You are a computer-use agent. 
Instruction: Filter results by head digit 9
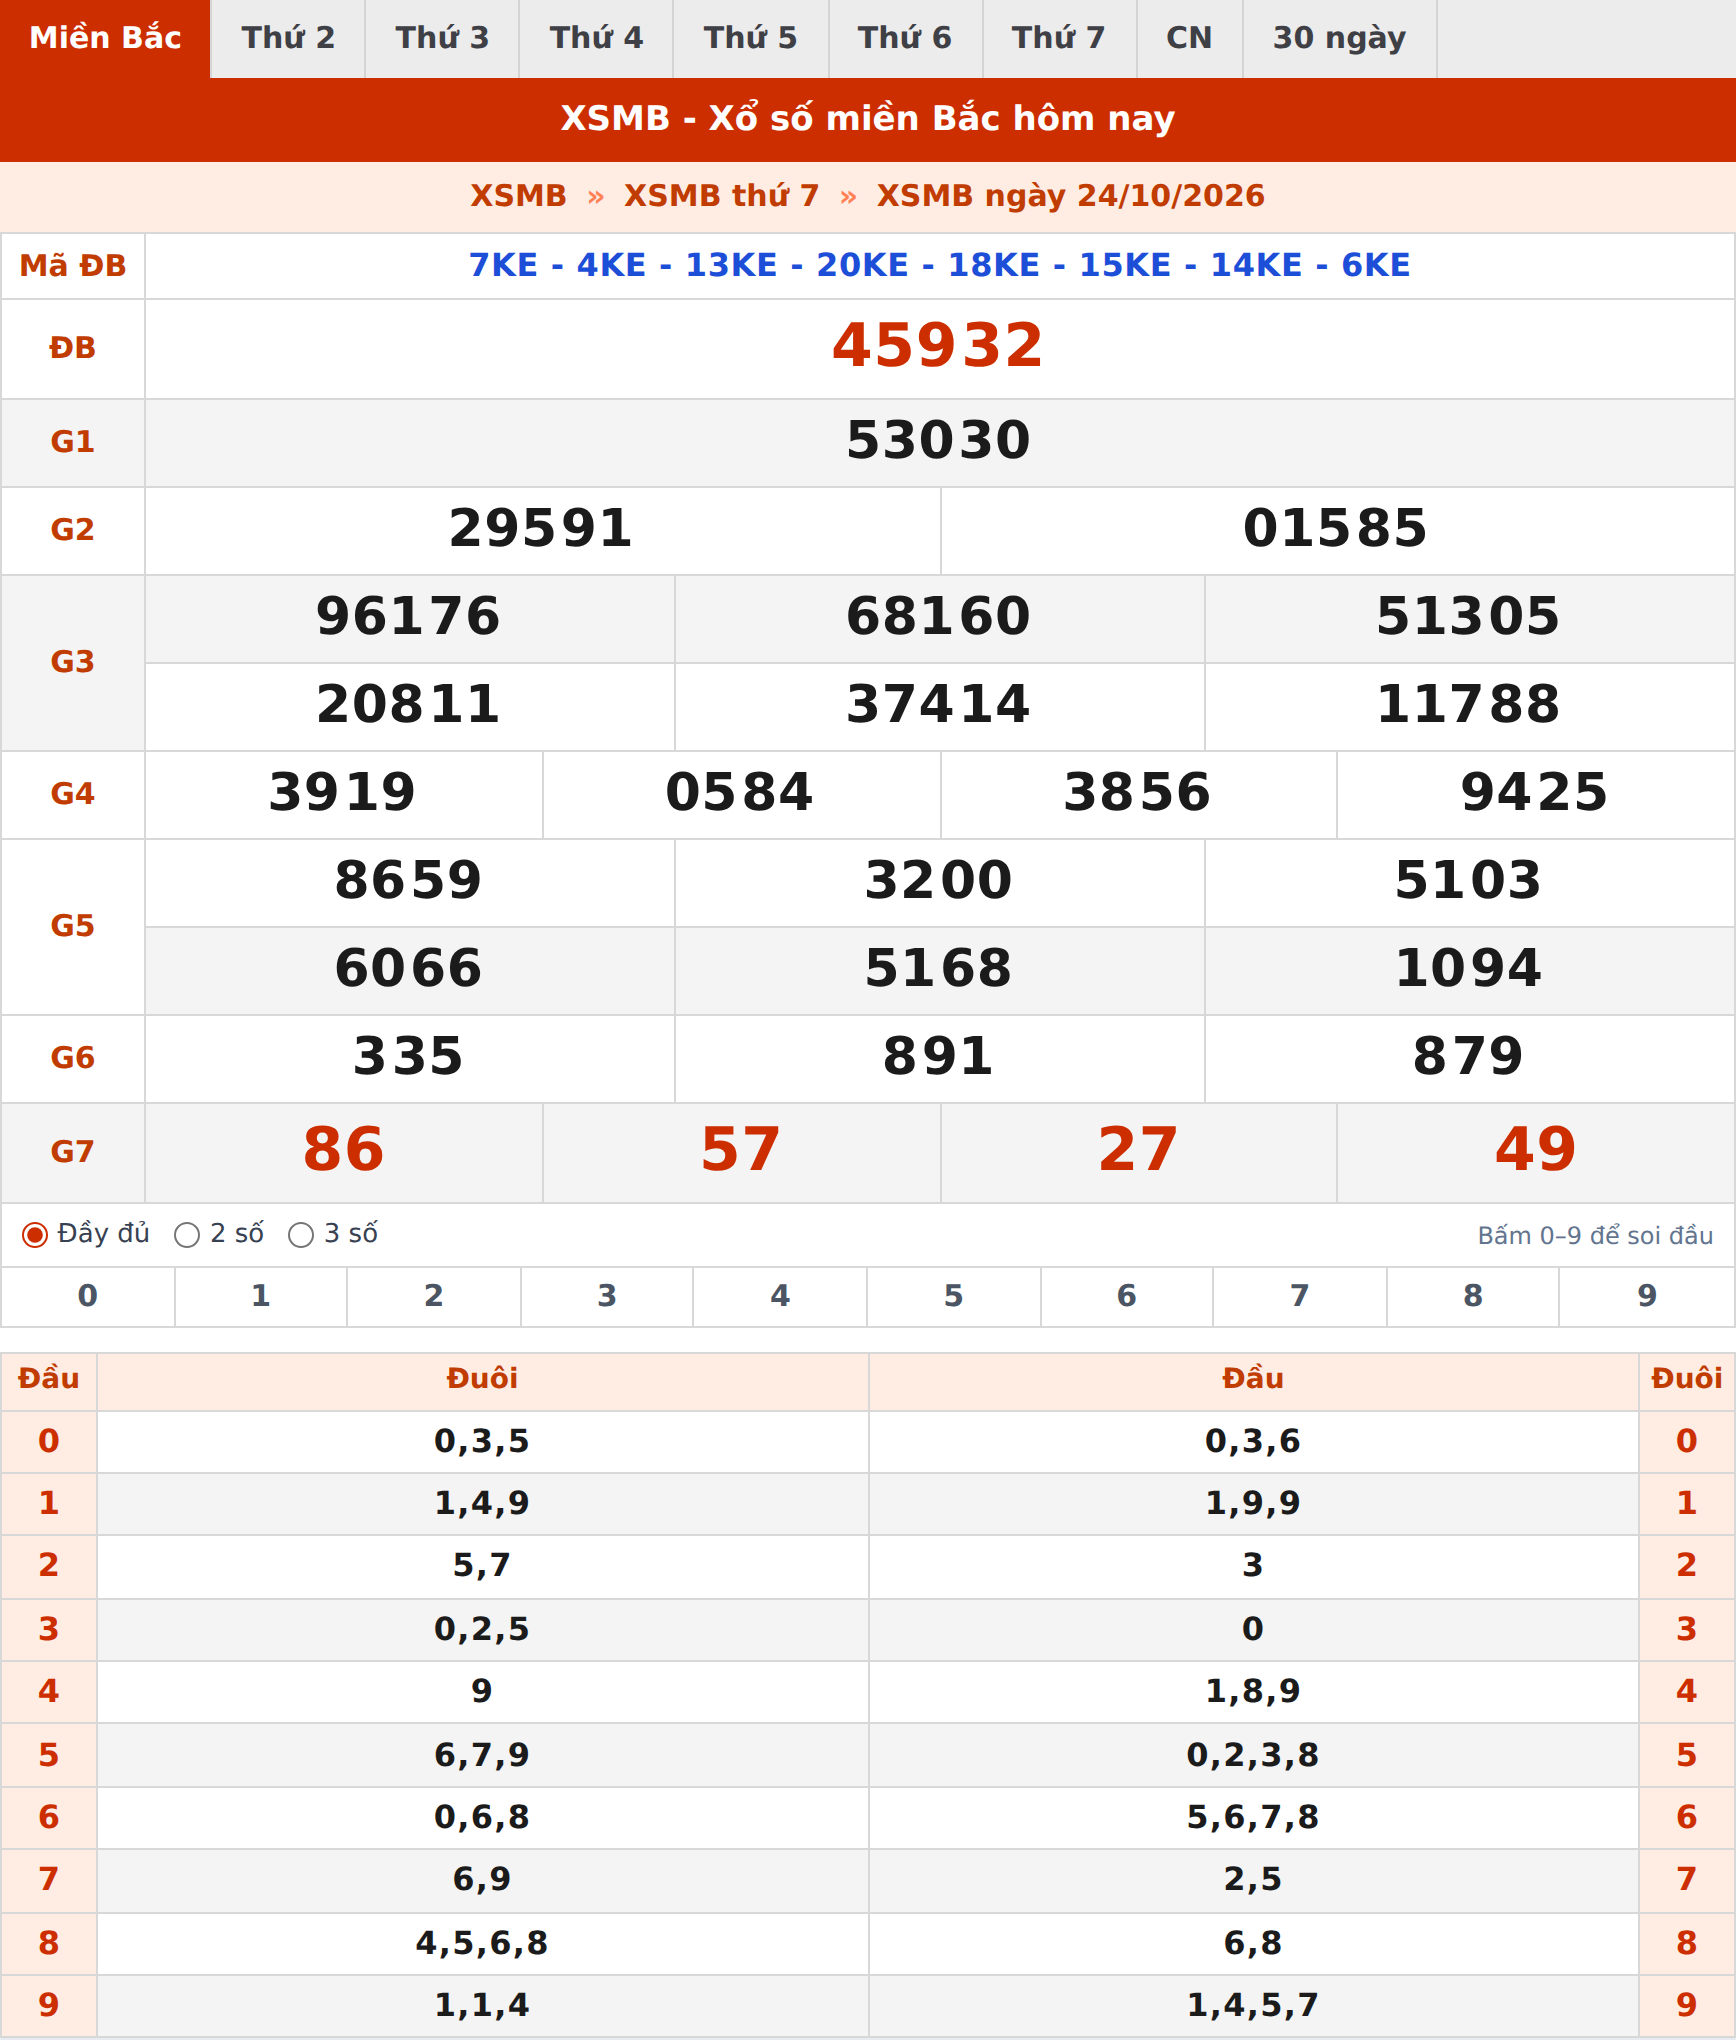[1647, 1297]
